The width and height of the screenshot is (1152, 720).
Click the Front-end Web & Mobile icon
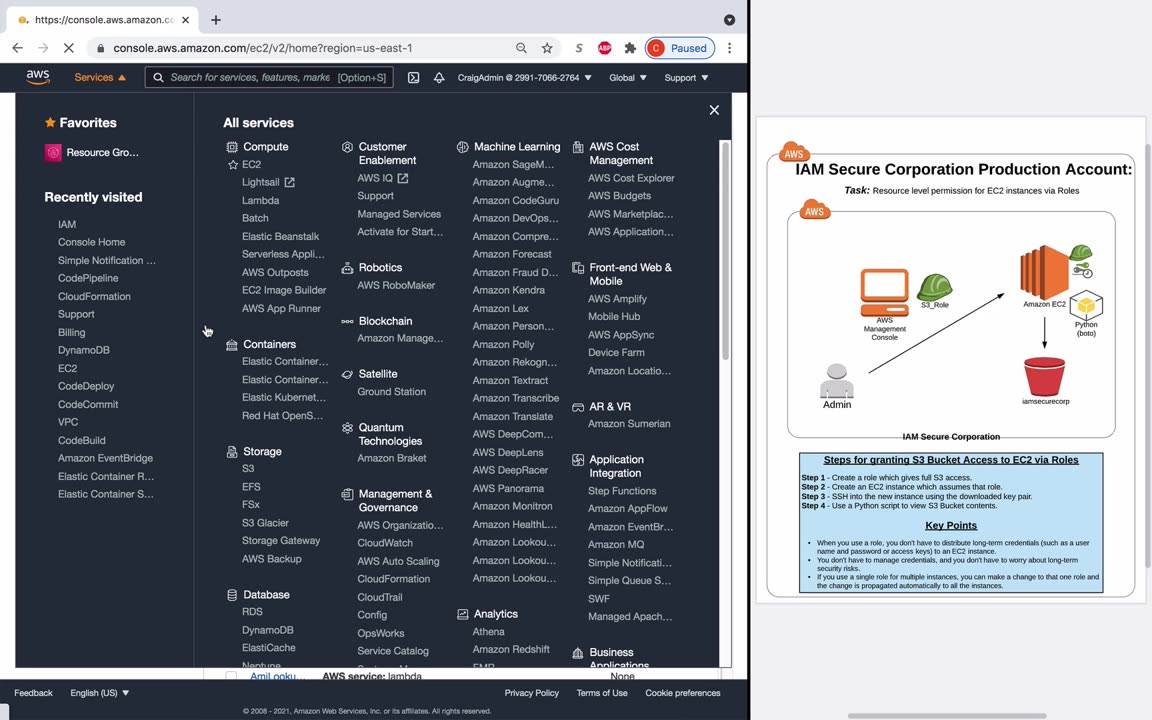578,268
